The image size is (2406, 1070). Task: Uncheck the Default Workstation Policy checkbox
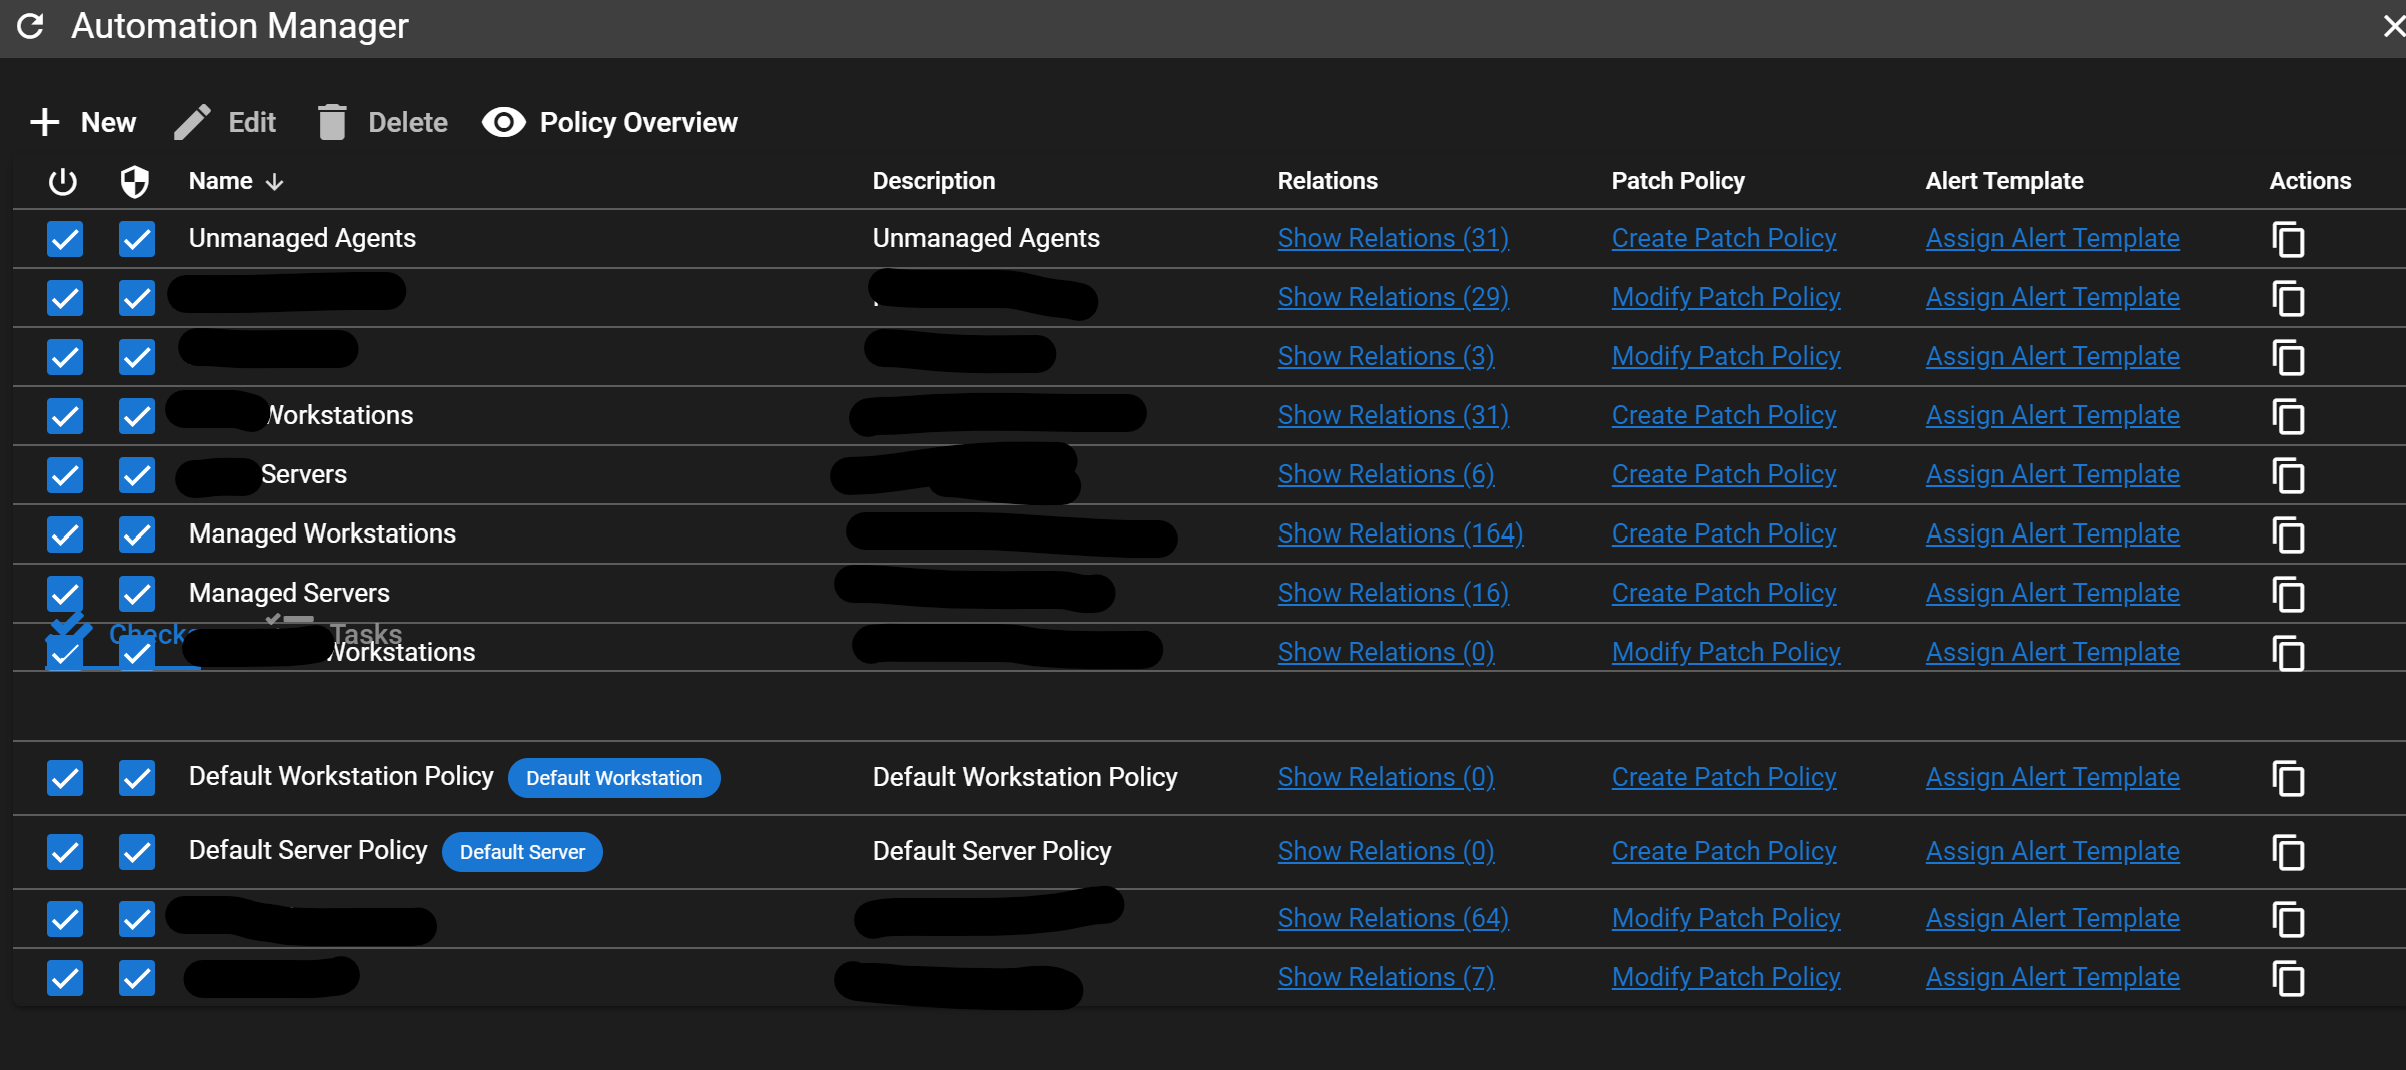click(64, 777)
